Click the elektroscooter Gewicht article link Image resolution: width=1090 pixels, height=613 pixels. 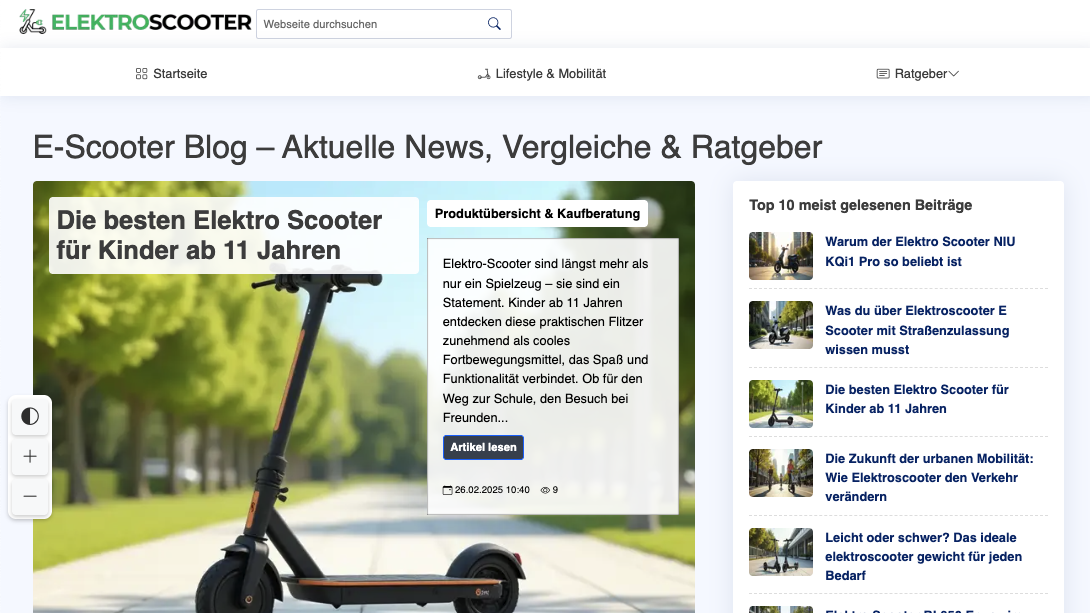click(924, 556)
